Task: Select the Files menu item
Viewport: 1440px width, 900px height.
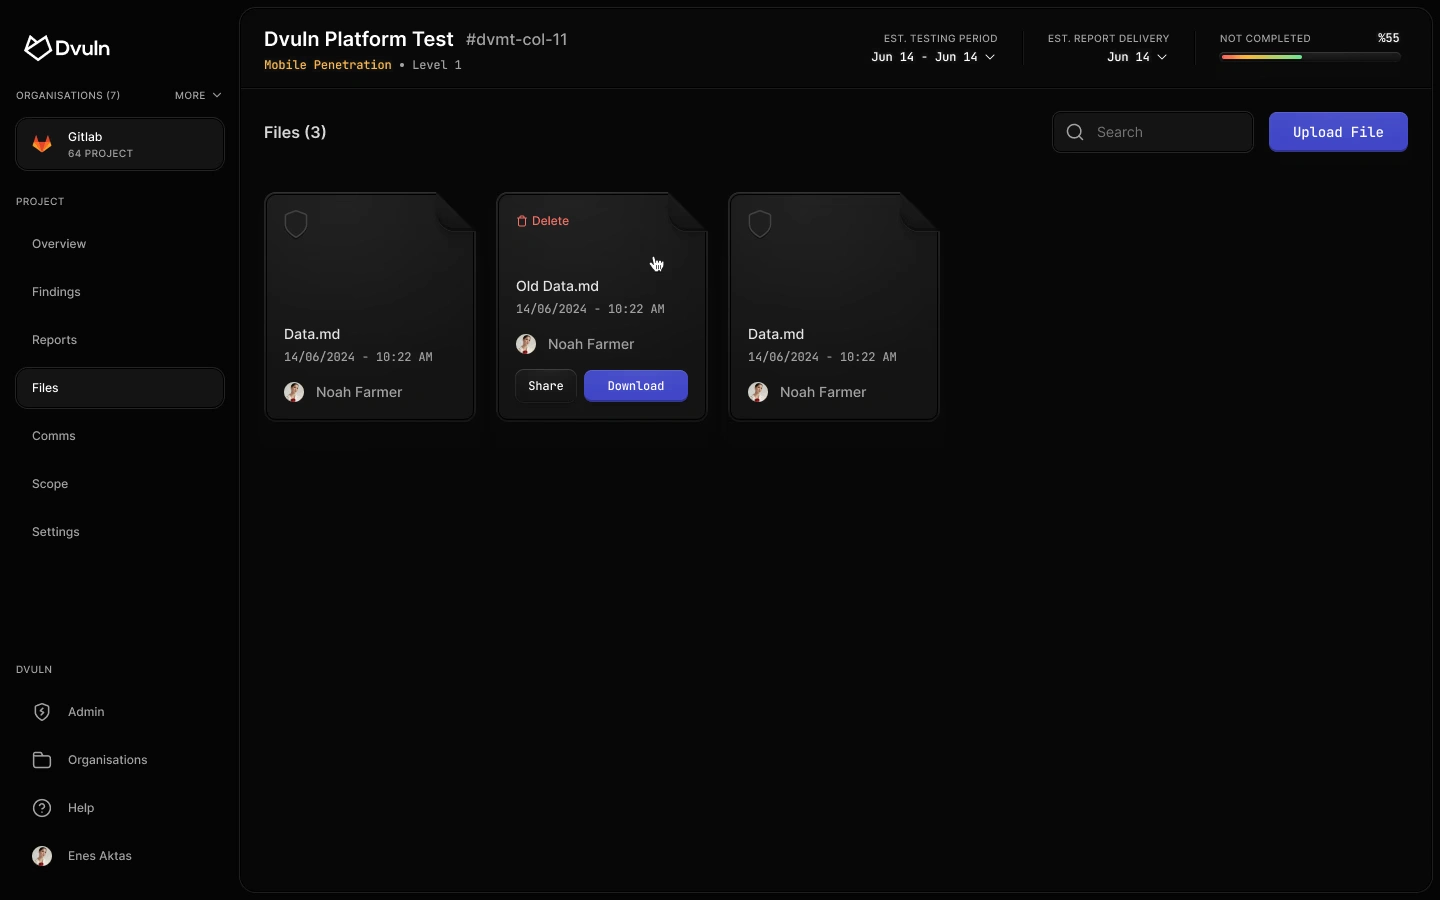Action: (120, 388)
